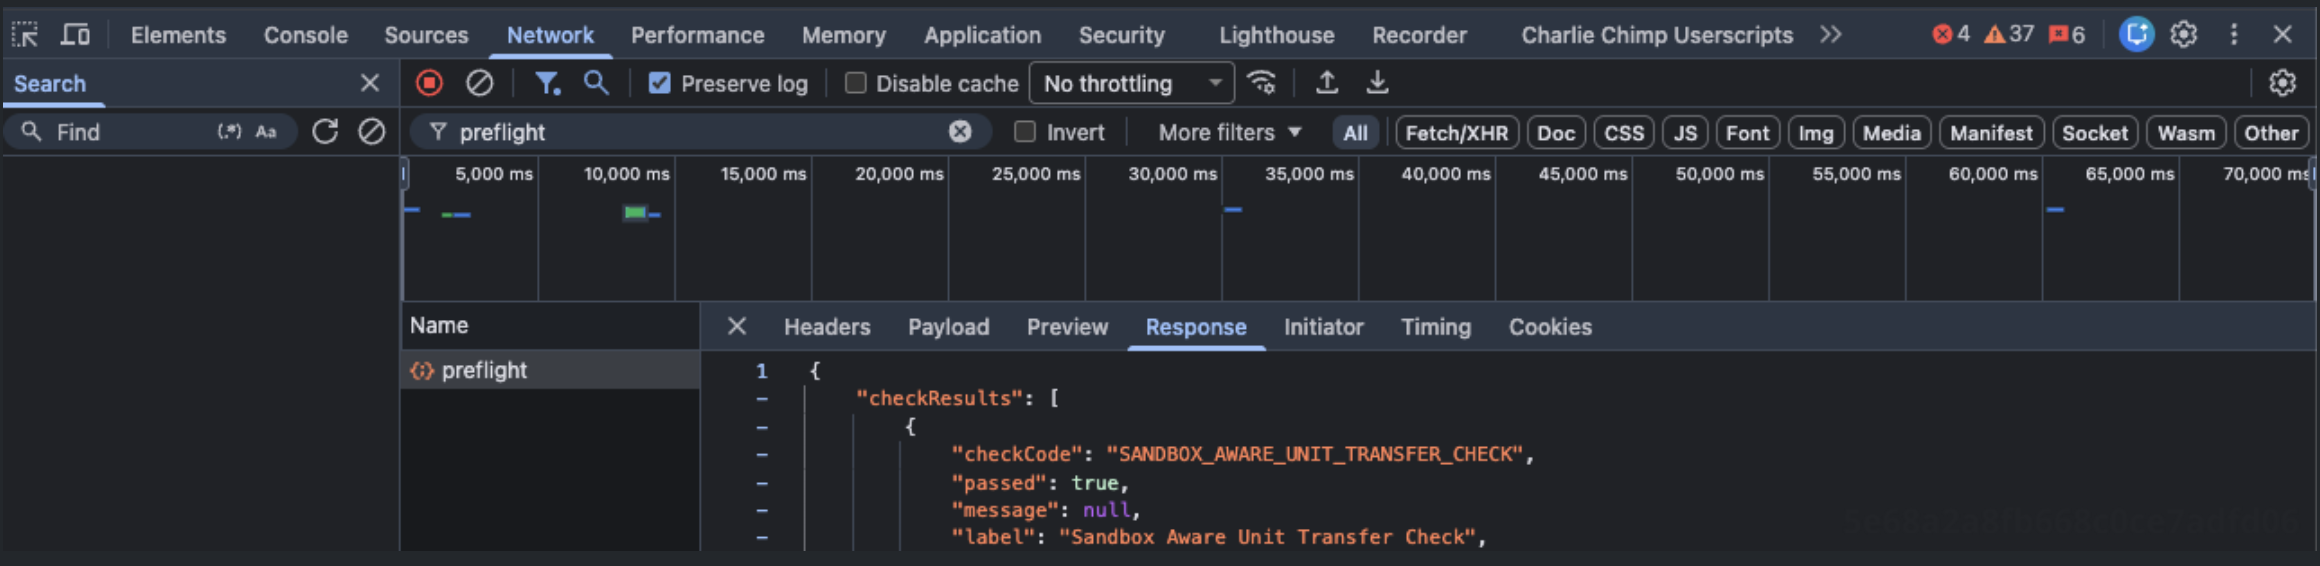
Task: Open Charlie Chimp Userscripts tab
Action: tap(1657, 35)
